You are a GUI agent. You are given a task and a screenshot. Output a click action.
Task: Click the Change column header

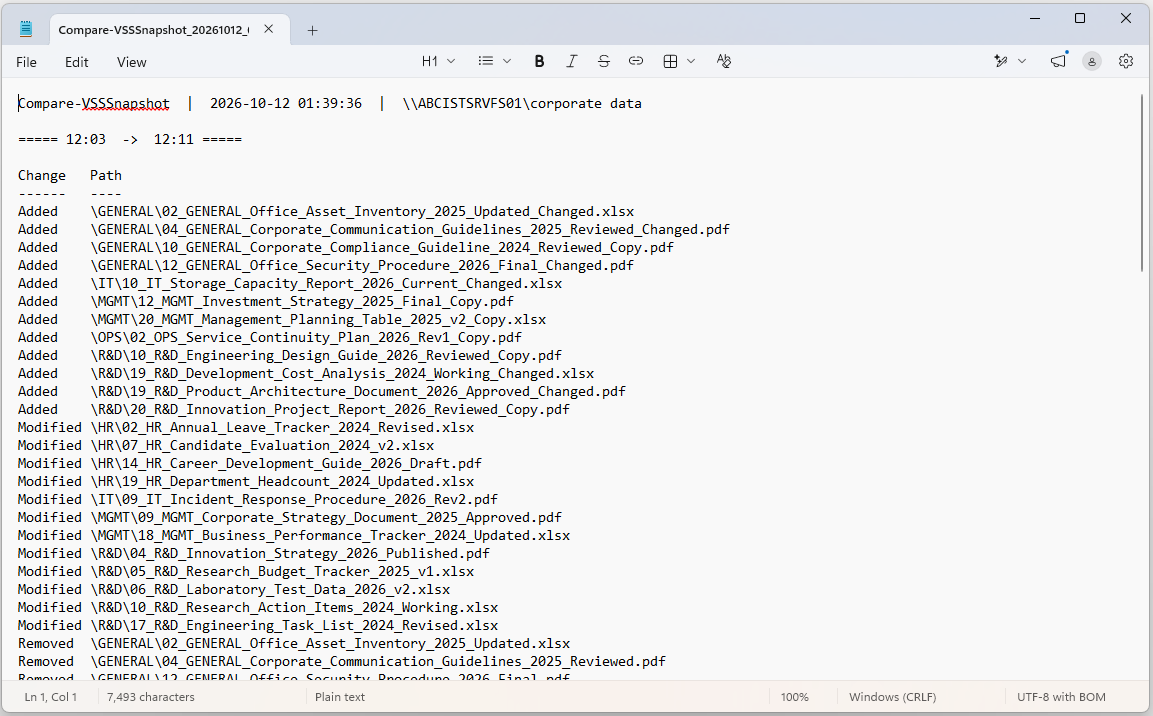pos(42,176)
